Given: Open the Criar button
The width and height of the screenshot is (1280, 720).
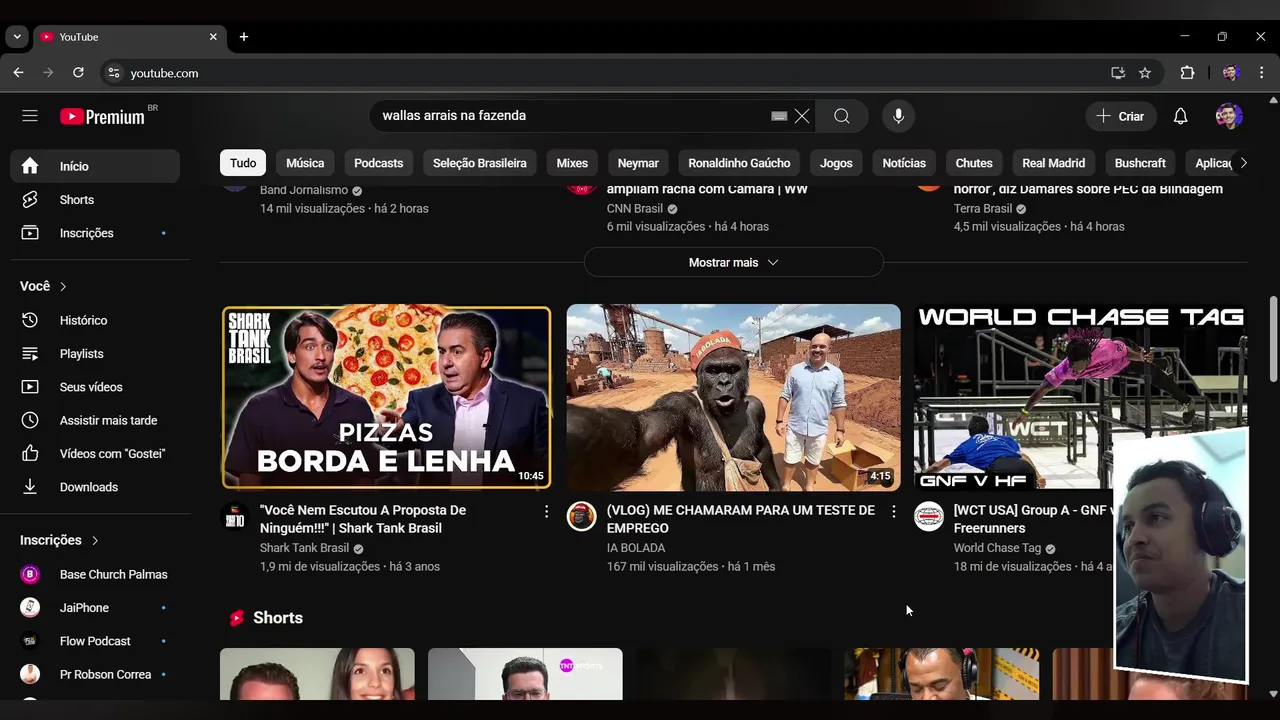Looking at the screenshot, I should [x=1120, y=116].
